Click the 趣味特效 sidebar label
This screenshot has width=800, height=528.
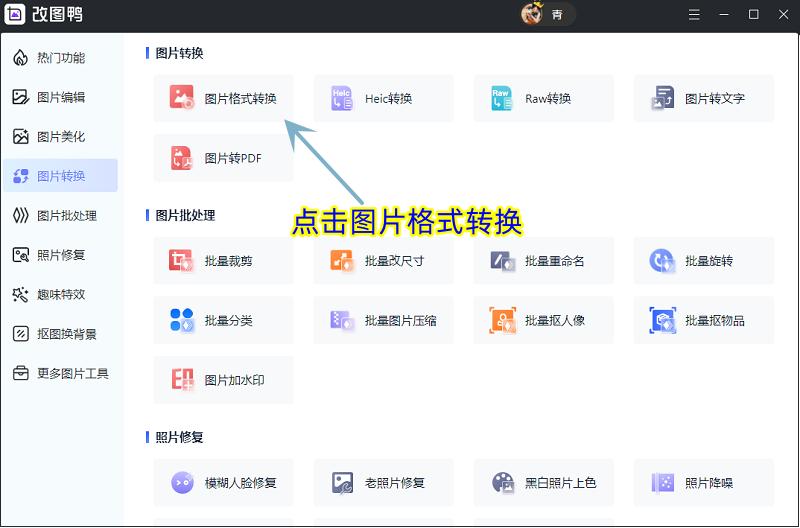[61, 294]
